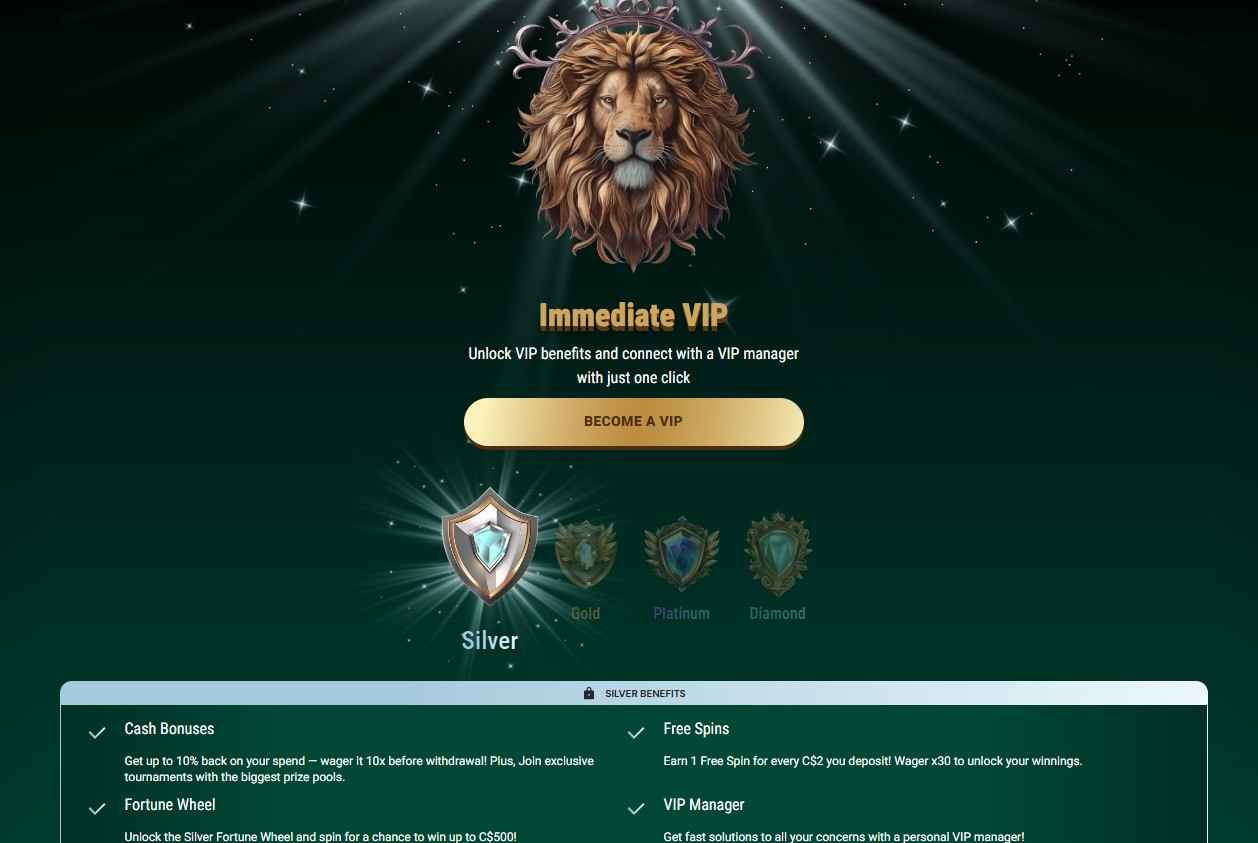The height and width of the screenshot is (843, 1258).
Task: Click the checkmark next to Cash Bonuses
Action: pos(97,733)
